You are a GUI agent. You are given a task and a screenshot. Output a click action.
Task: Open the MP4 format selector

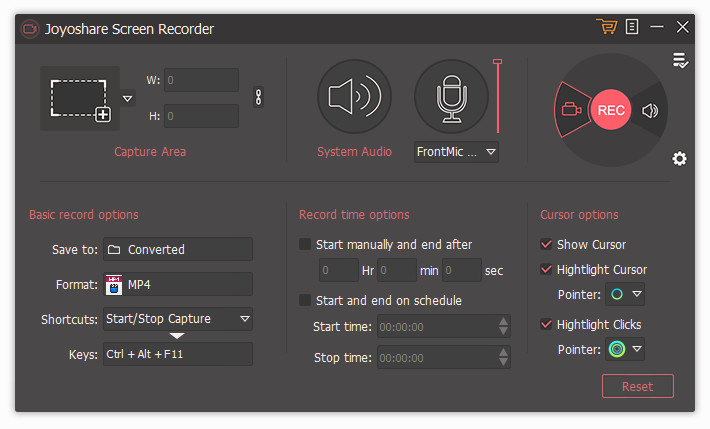coord(178,284)
